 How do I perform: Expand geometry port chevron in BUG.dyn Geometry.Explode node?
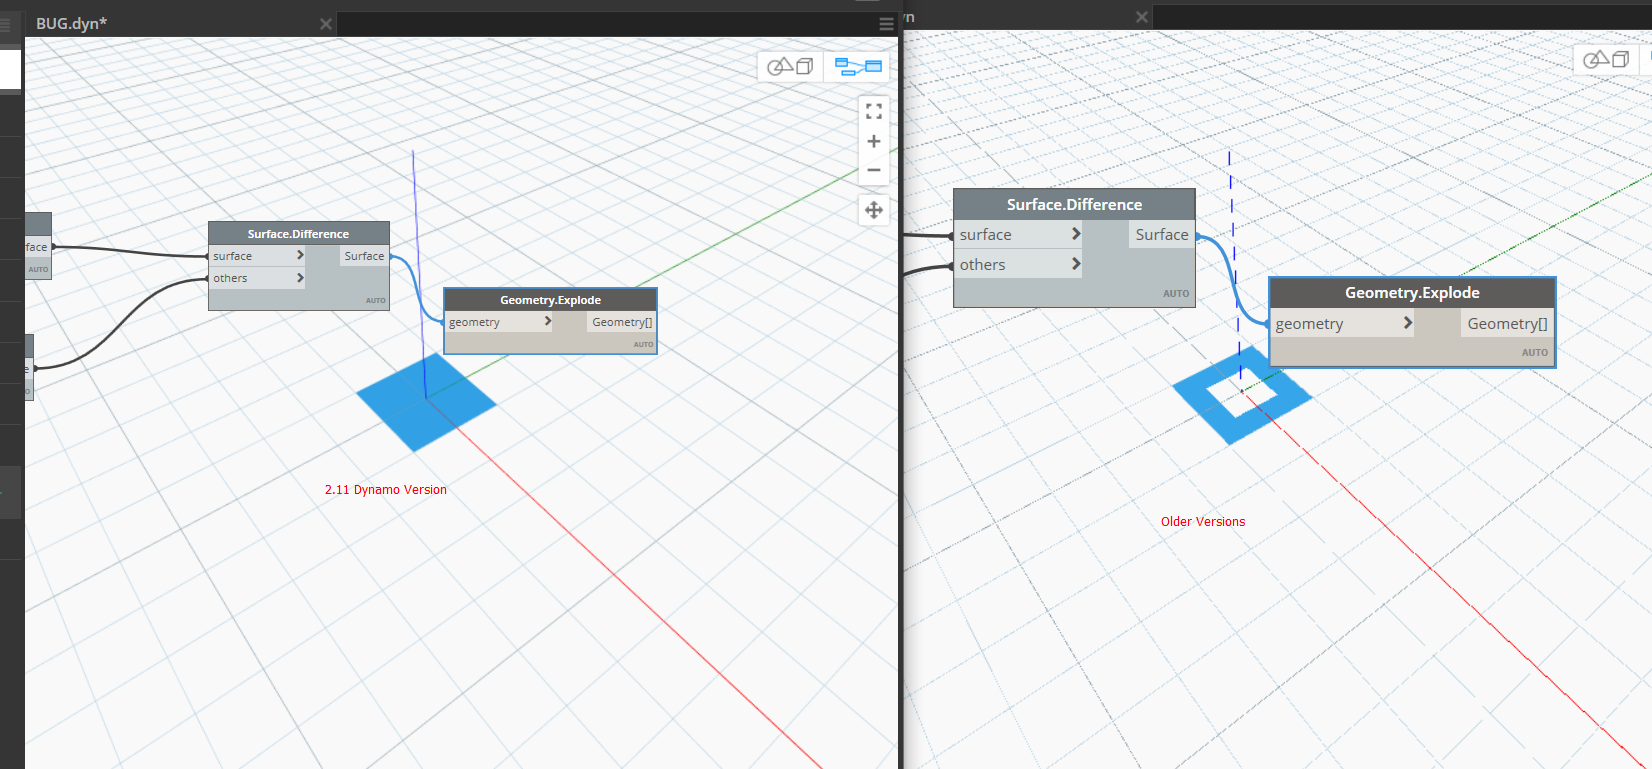(x=547, y=322)
